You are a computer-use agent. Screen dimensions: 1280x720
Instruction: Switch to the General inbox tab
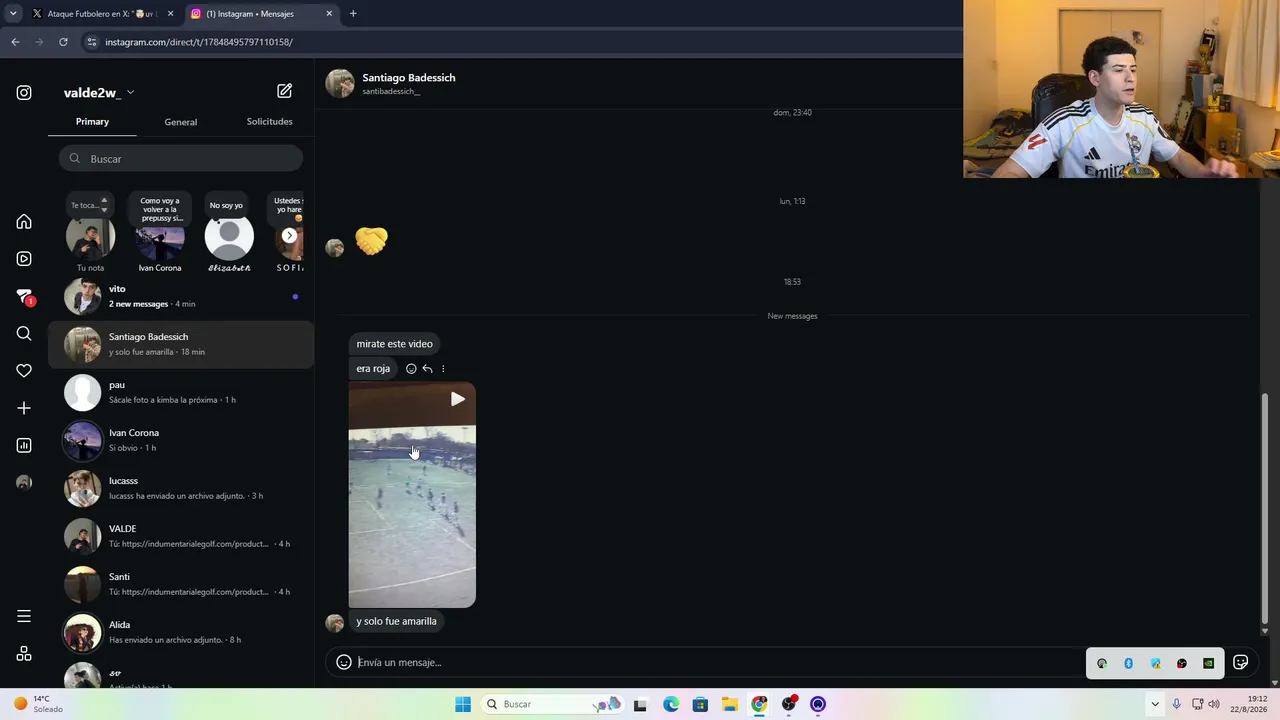(x=181, y=122)
